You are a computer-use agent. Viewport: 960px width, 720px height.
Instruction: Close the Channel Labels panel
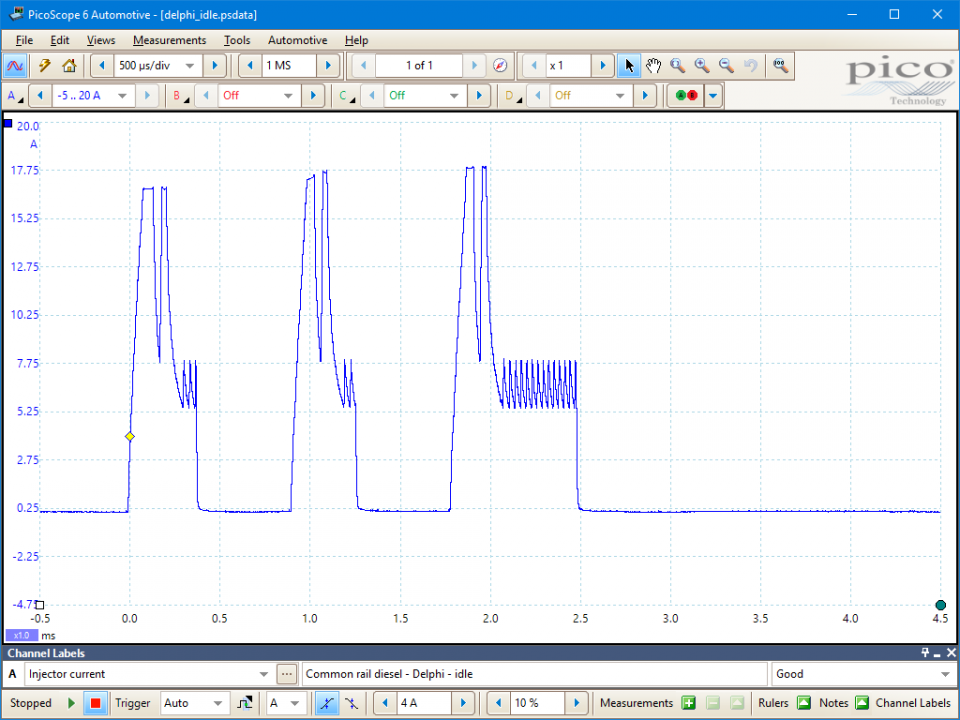point(951,653)
